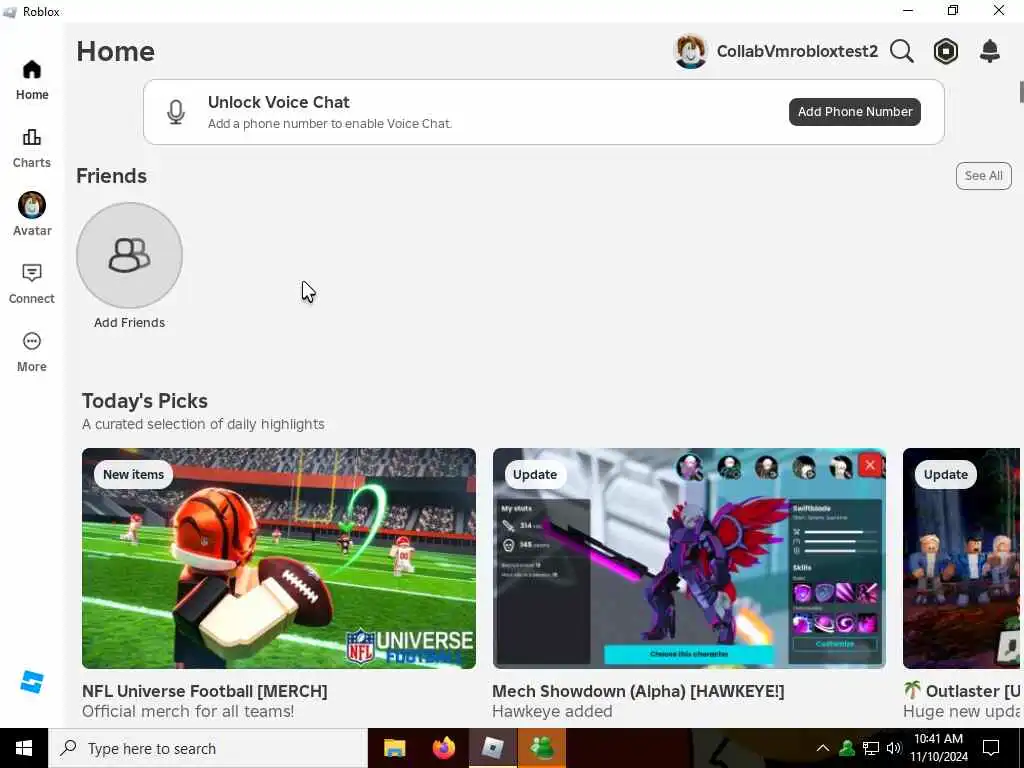Click Add Phone Number button
Viewport: 1024px width, 768px height.
[855, 112]
